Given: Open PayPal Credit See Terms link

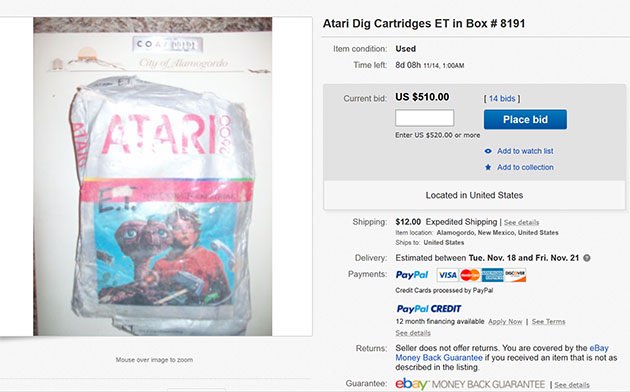Looking at the screenshot, I should pos(548,322).
